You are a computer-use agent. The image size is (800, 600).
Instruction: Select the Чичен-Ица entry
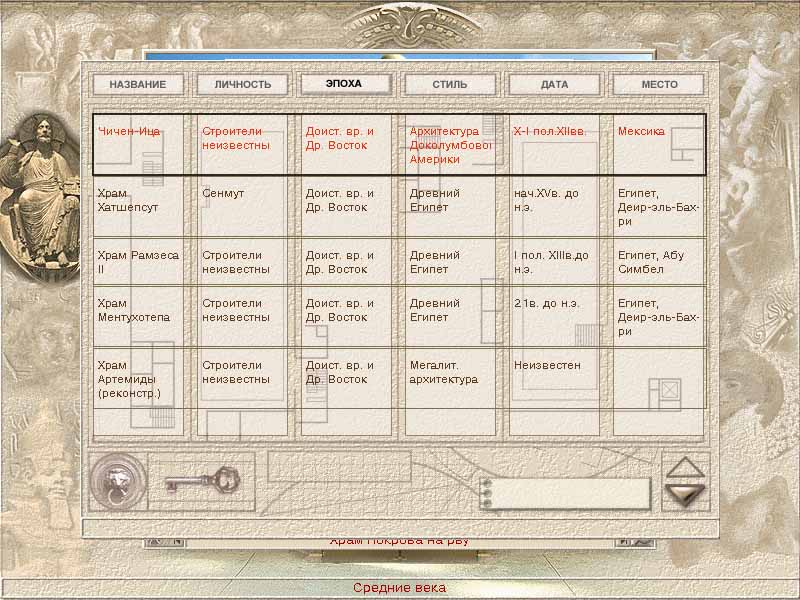(x=128, y=131)
